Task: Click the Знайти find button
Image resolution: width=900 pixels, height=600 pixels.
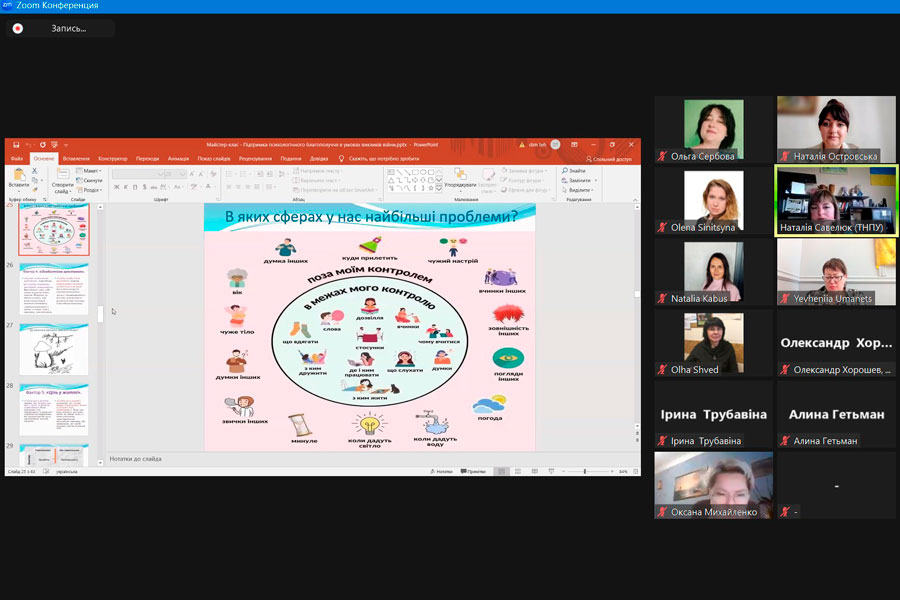Action: click(x=573, y=171)
